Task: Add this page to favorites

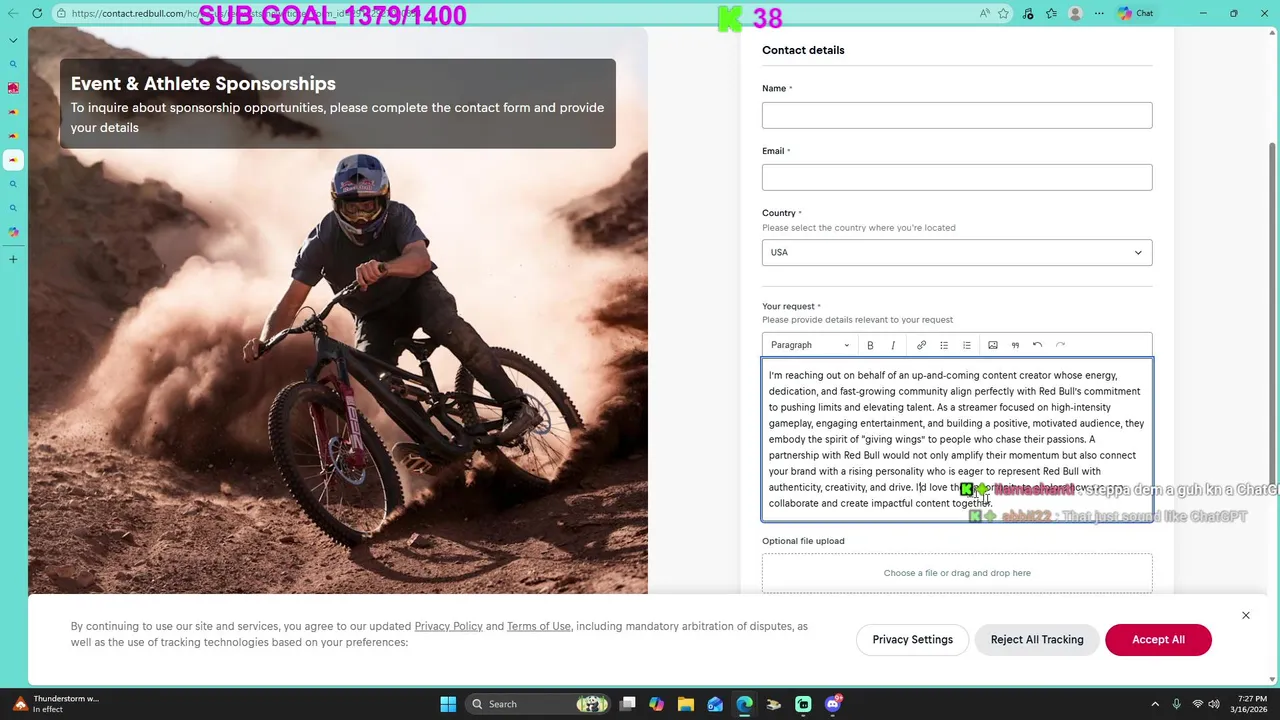Action: (x=1003, y=13)
